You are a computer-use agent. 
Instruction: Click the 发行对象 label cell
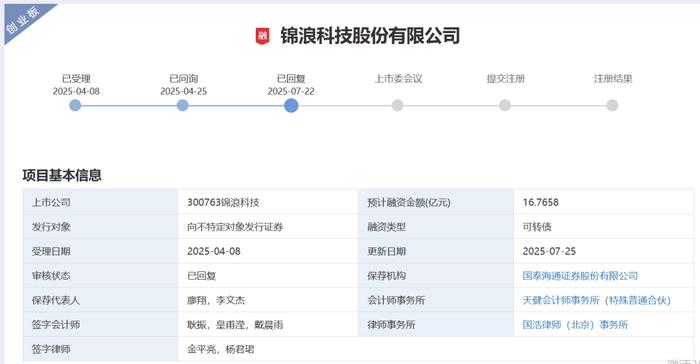point(100,227)
